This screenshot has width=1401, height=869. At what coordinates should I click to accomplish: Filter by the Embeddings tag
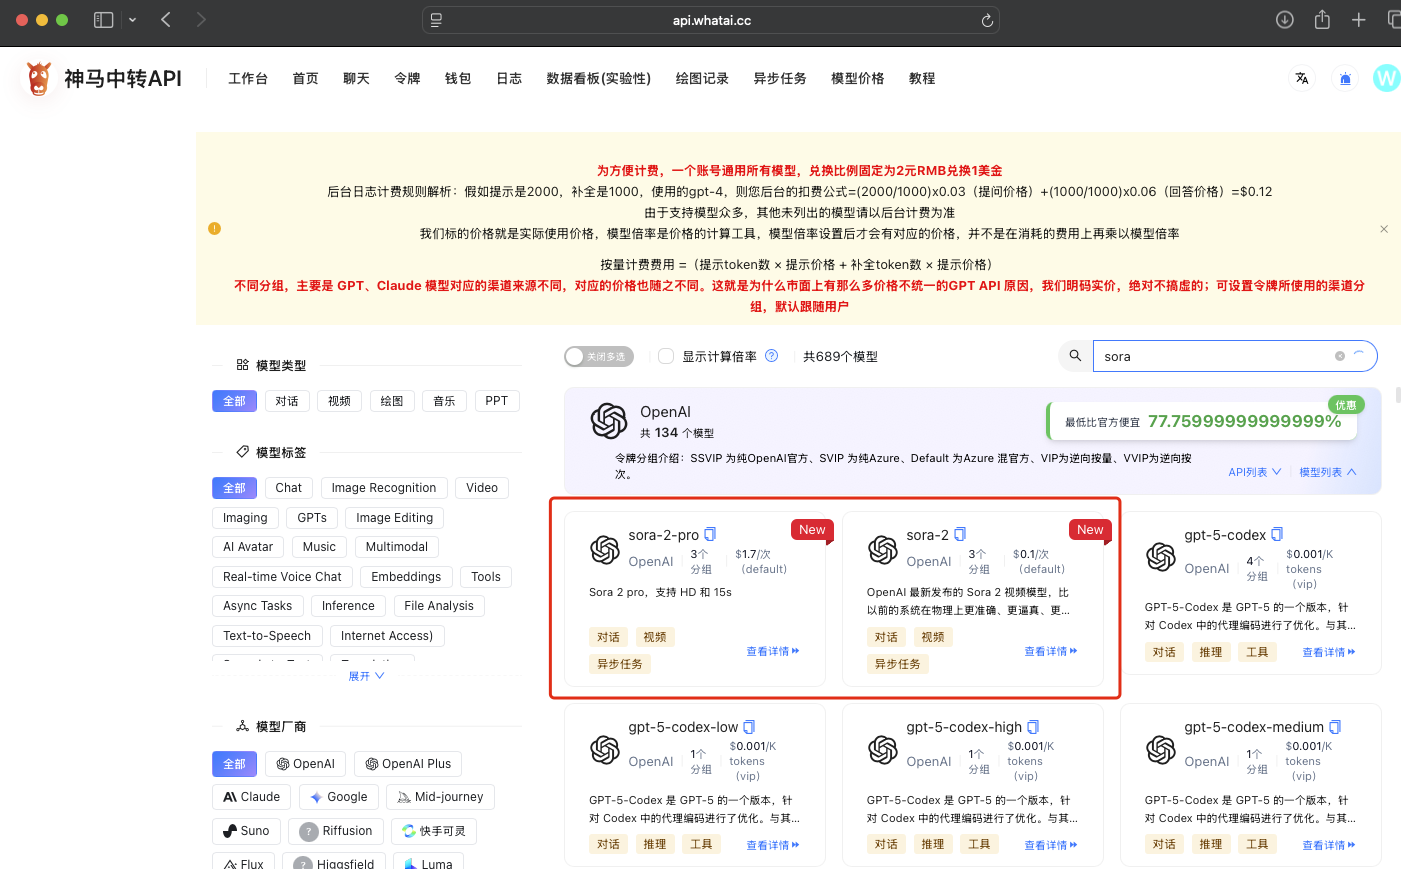pos(406,577)
